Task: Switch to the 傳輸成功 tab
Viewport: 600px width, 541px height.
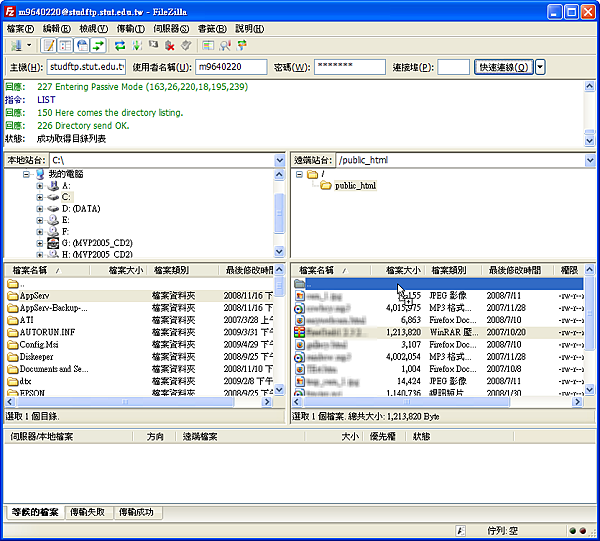Action: pos(136,512)
